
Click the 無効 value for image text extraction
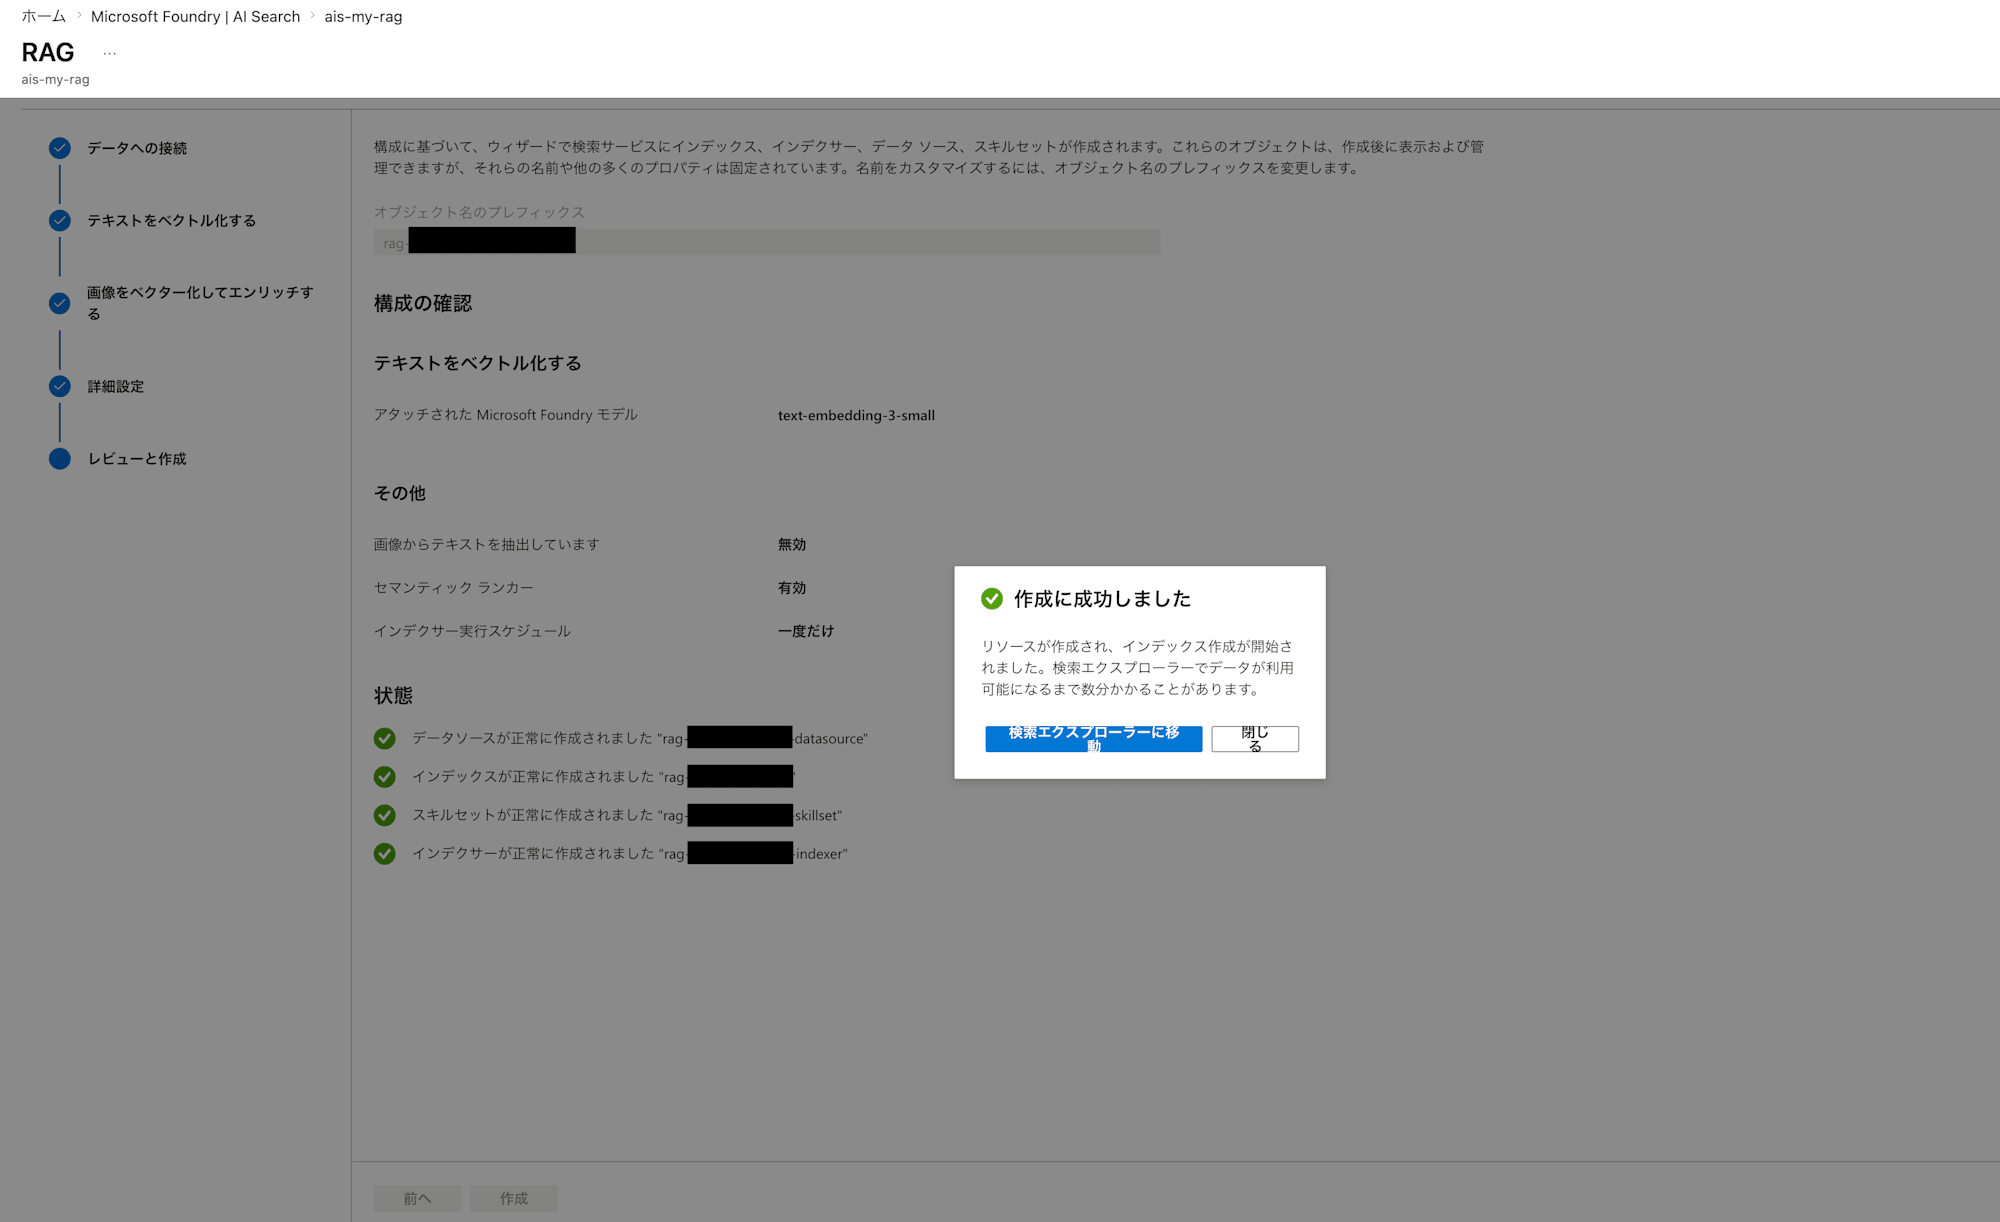(x=792, y=544)
